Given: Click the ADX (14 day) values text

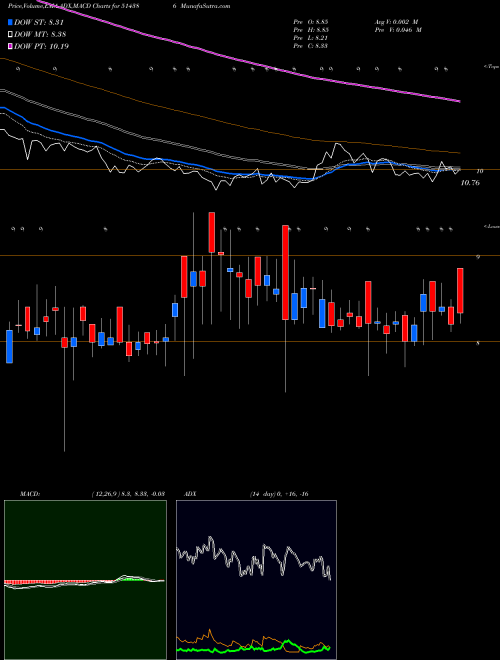Looking at the screenshot, I should (279, 494).
